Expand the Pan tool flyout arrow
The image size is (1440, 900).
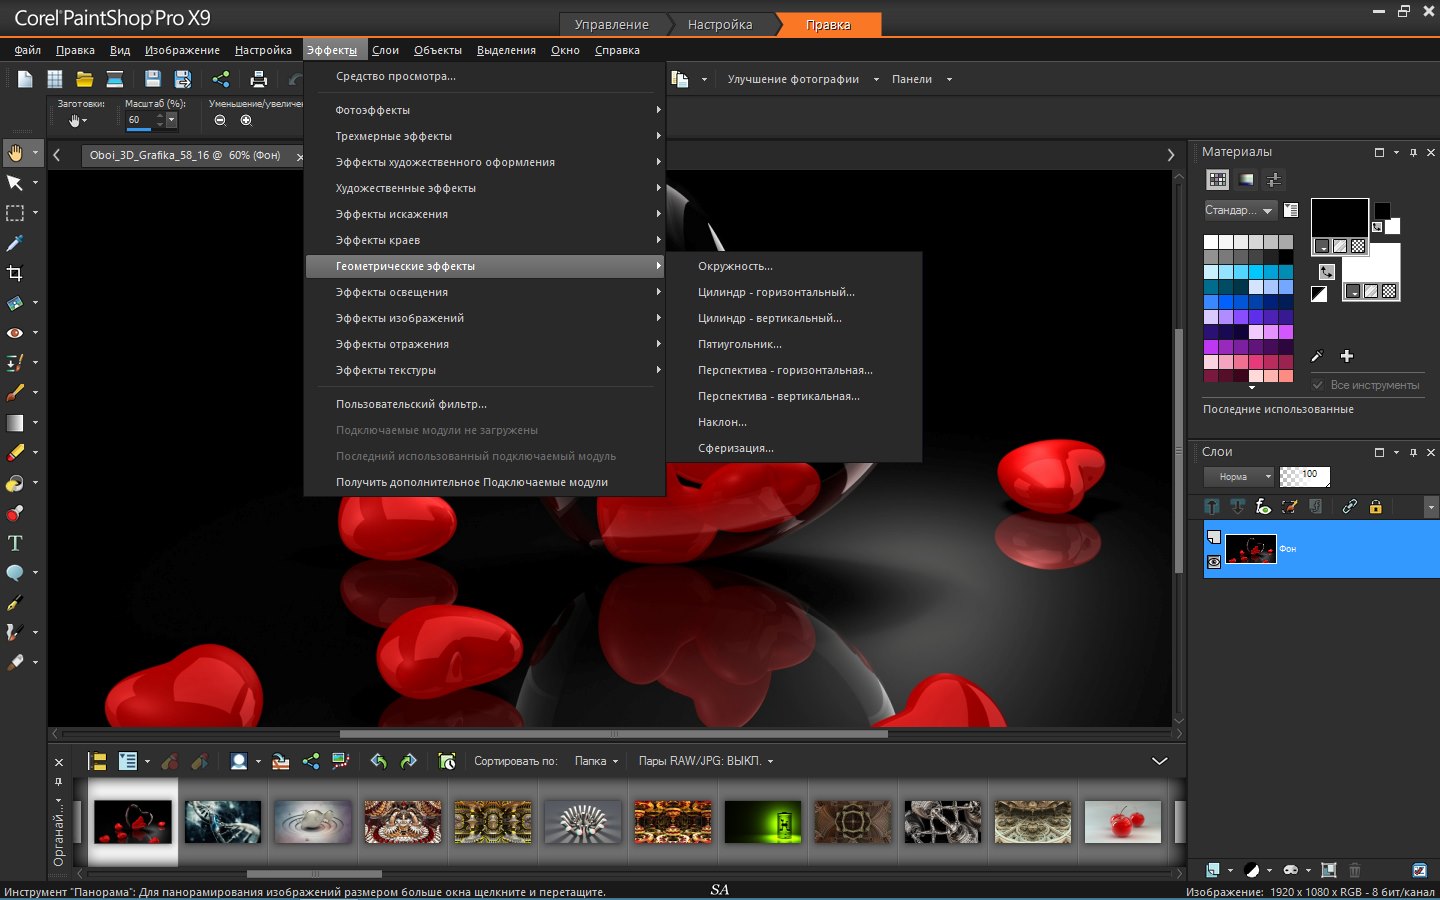point(35,153)
